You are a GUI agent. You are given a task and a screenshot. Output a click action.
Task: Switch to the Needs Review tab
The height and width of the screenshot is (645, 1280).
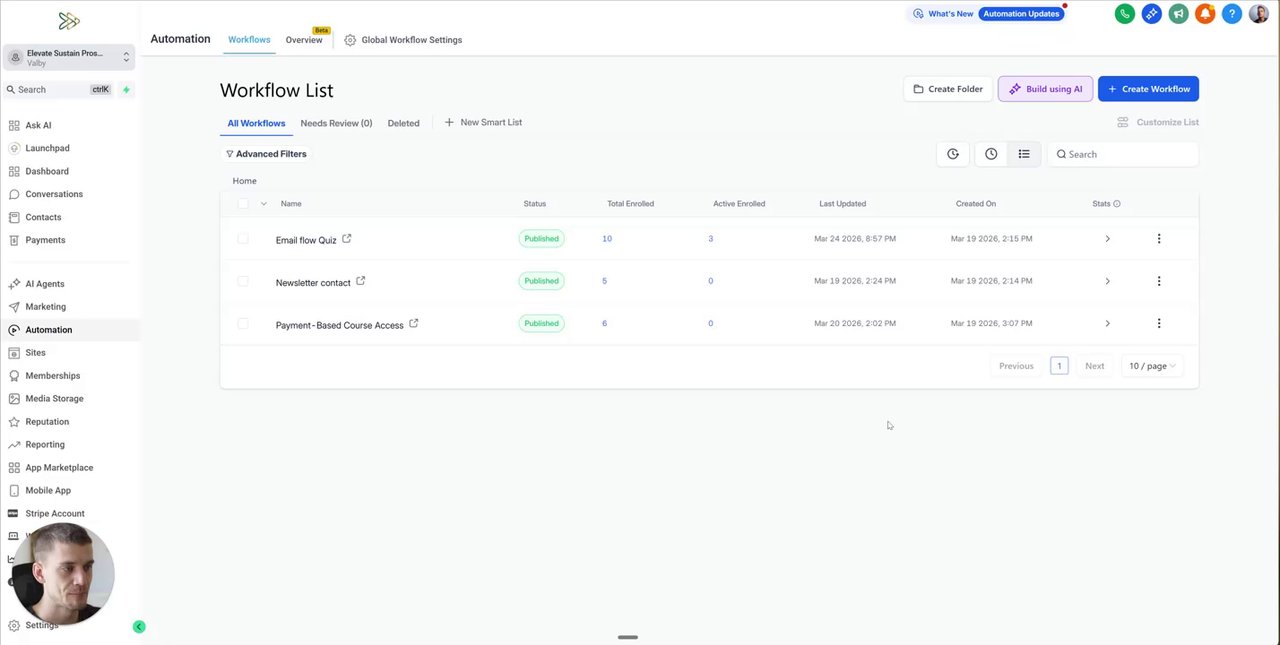(x=336, y=123)
